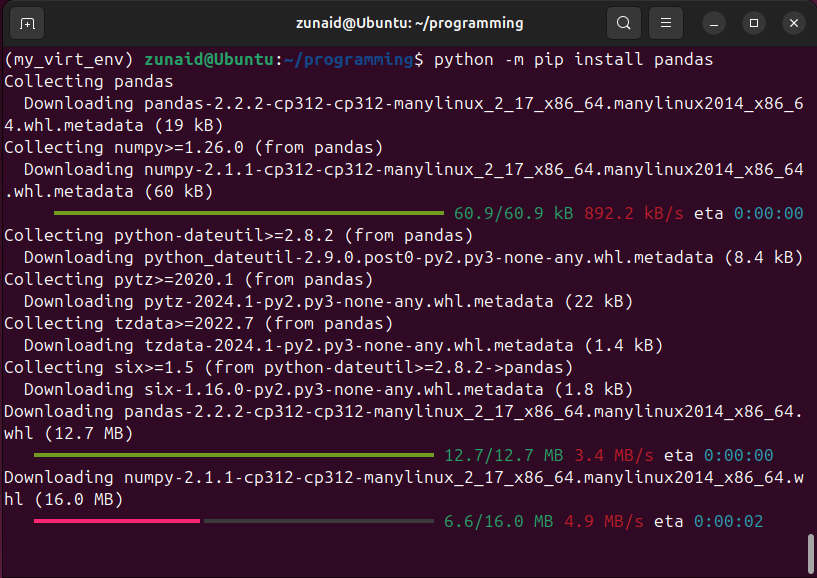Open the terminal options menu
Screen dimensions: 817x578
[665, 22]
